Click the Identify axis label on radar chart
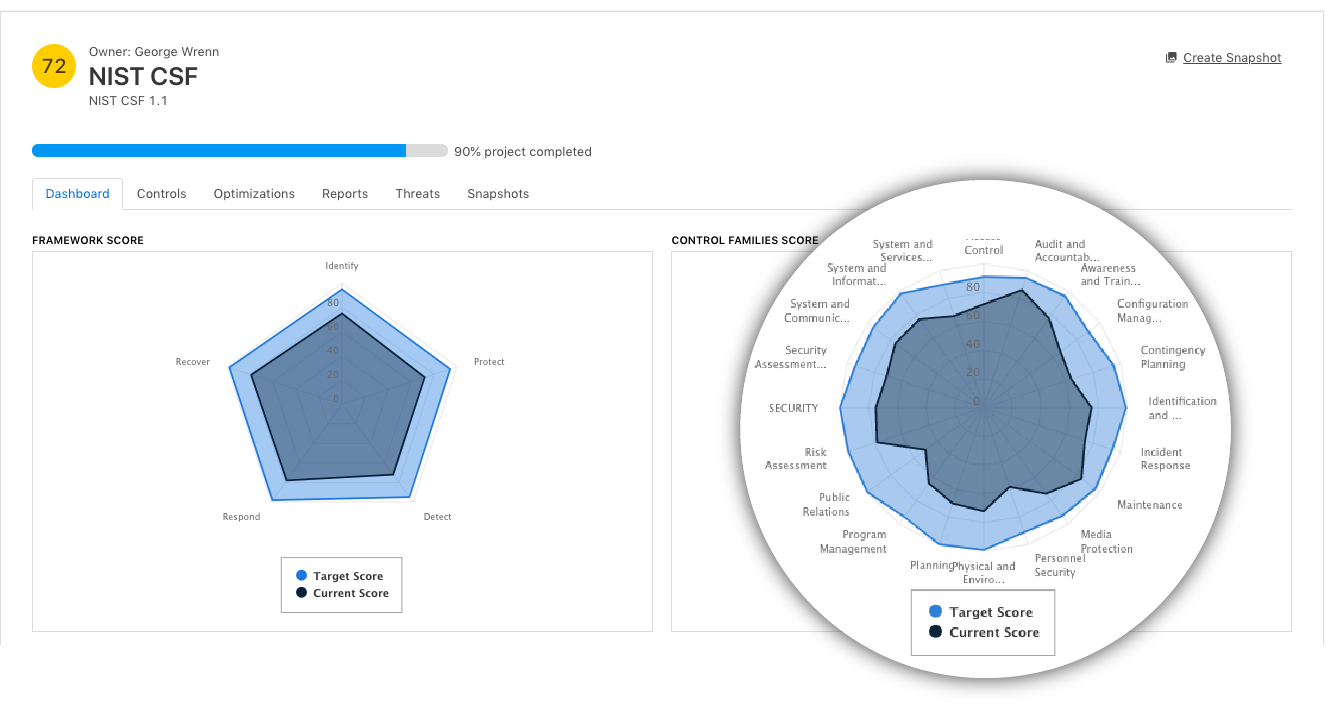The height and width of the screenshot is (721, 1326). tap(342, 266)
